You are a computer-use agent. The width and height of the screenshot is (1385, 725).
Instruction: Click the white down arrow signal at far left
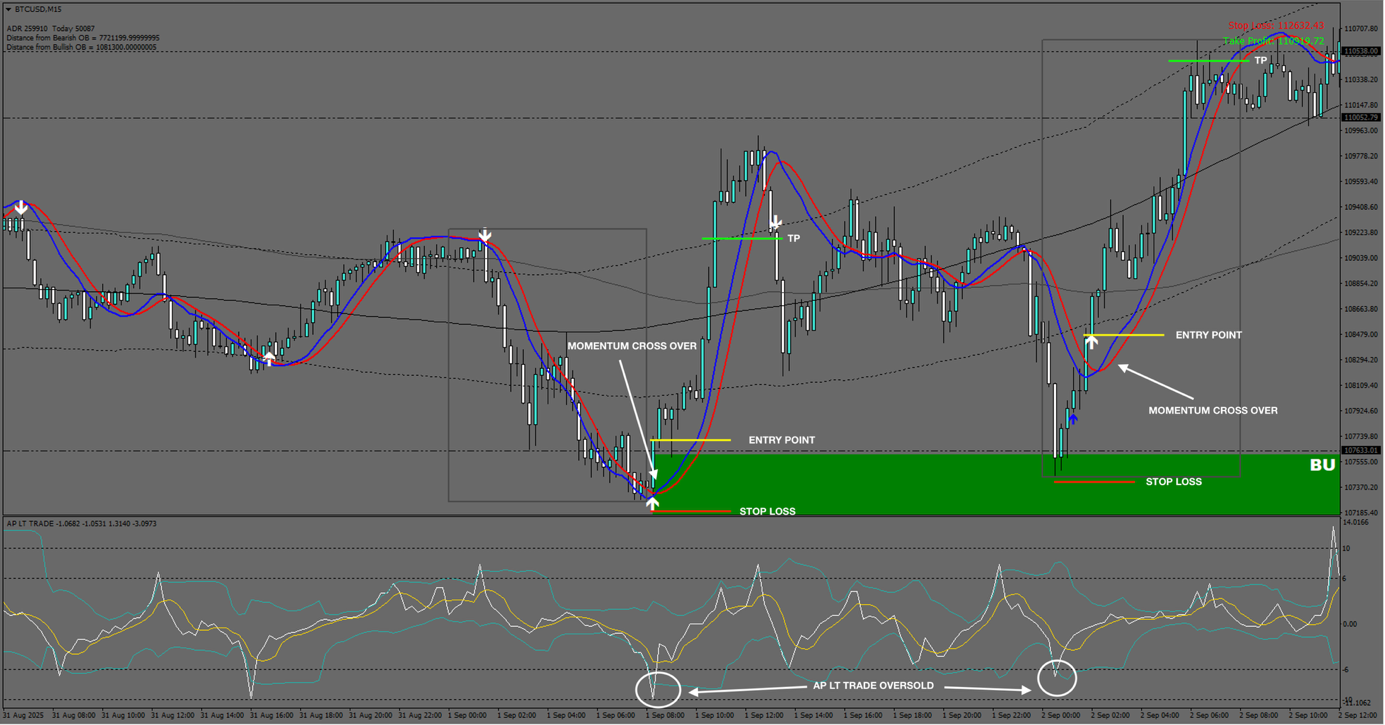pyautogui.click(x=21, y=207)
